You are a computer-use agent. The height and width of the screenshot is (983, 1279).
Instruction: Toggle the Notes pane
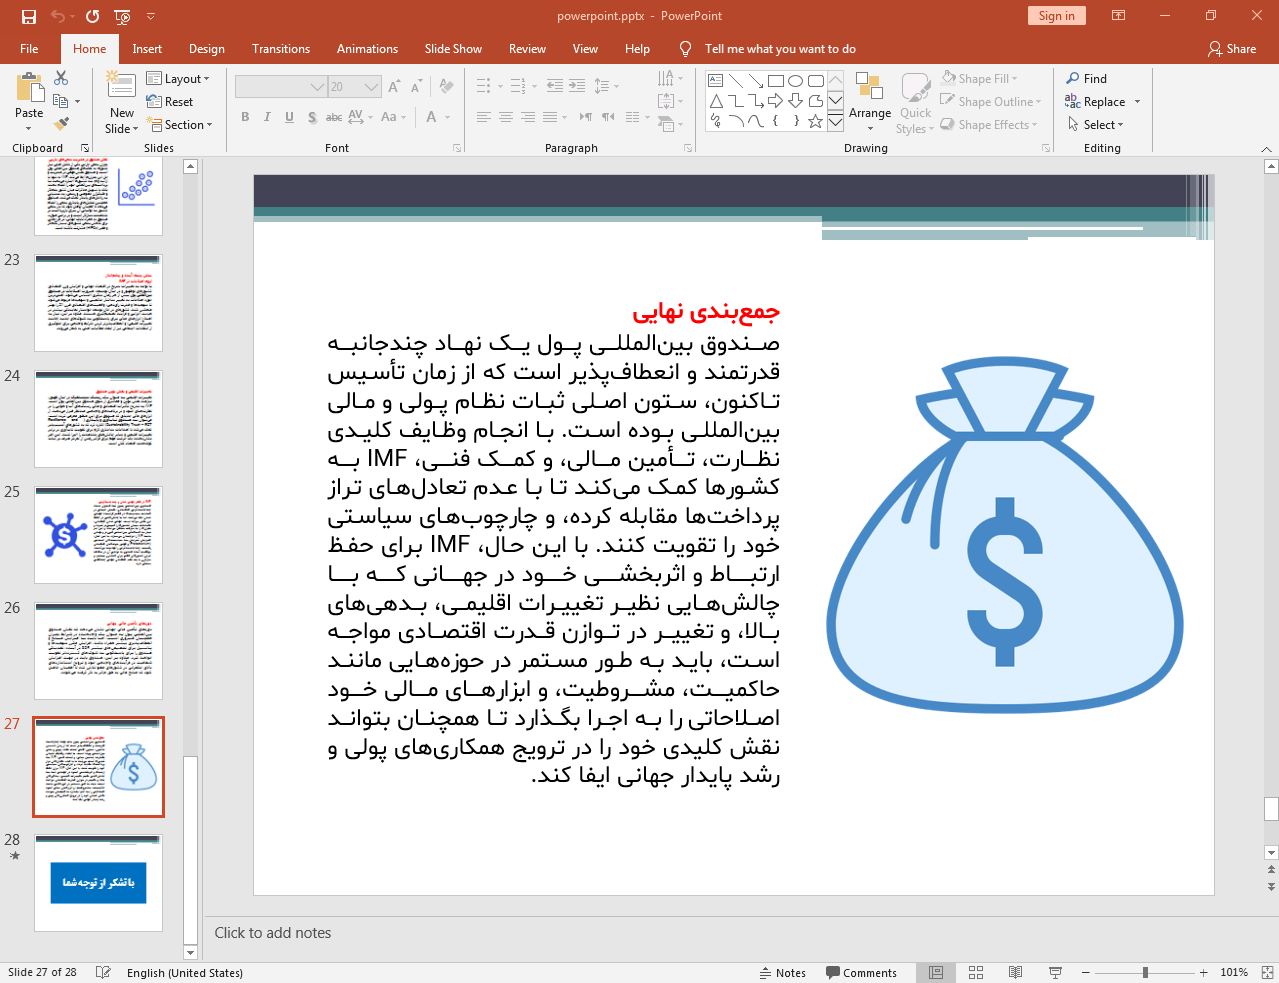click(x=782, y=973)
